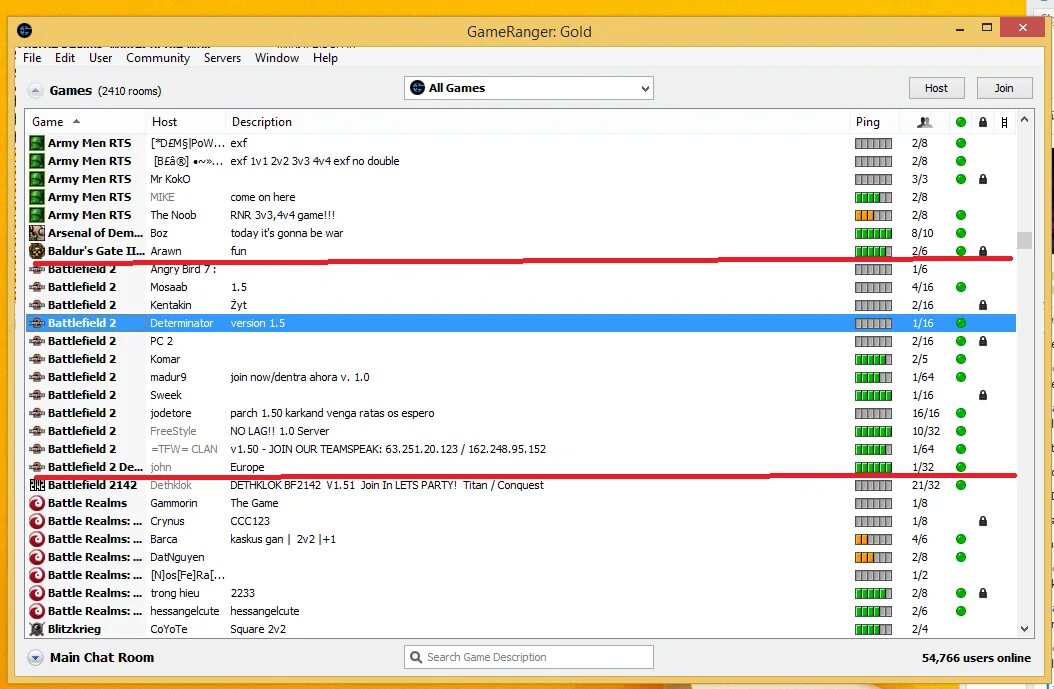
Task: Click the green status dot on Boz row
Action: pyautogui.click(x=961, y=233)
